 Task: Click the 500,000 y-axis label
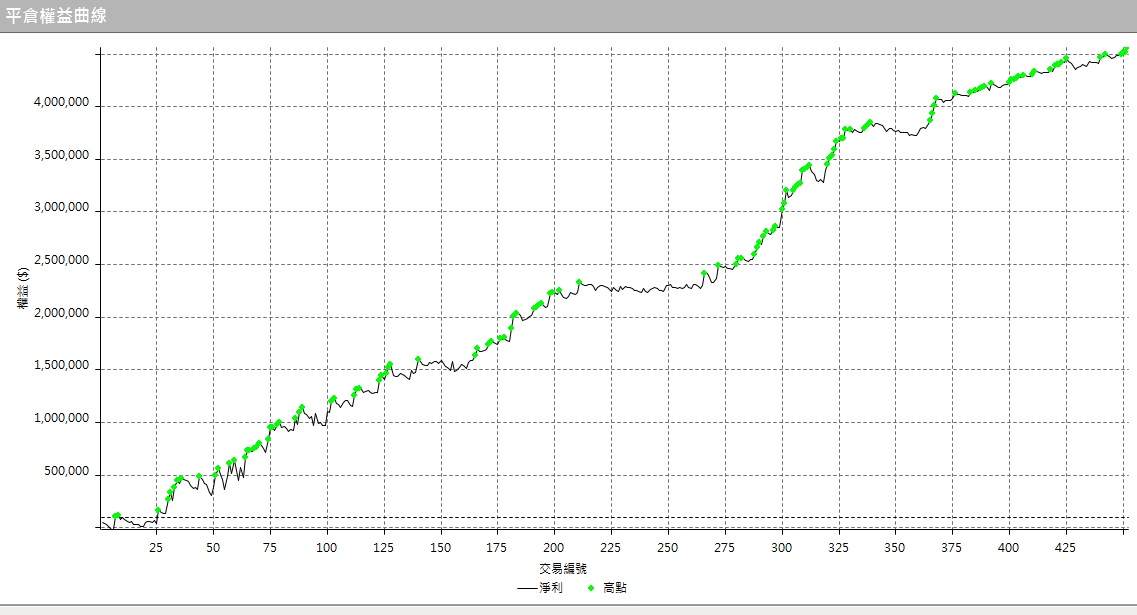pos(67,471)
